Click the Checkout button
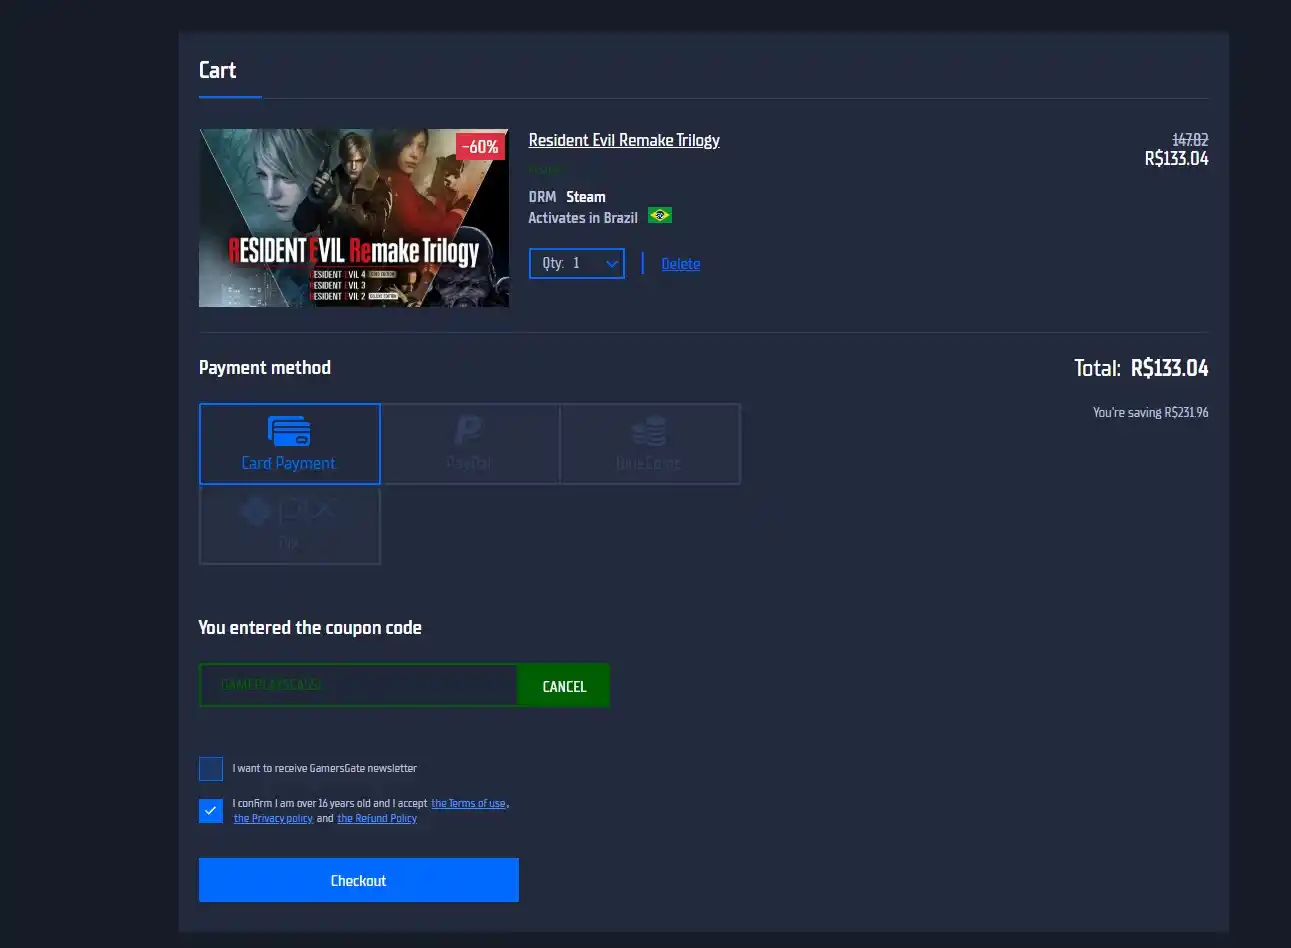Screen dimensions: 1291x948 coord(359,880)
